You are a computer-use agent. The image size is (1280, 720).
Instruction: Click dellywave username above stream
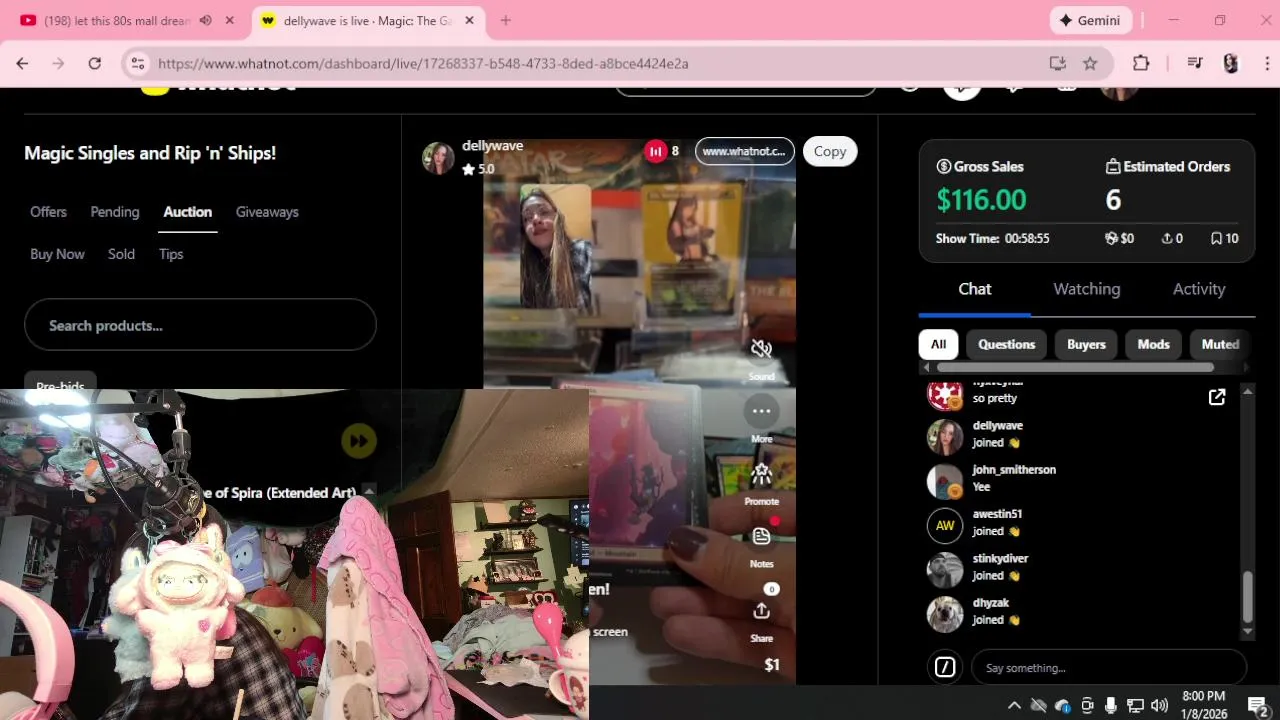point(492,146)
